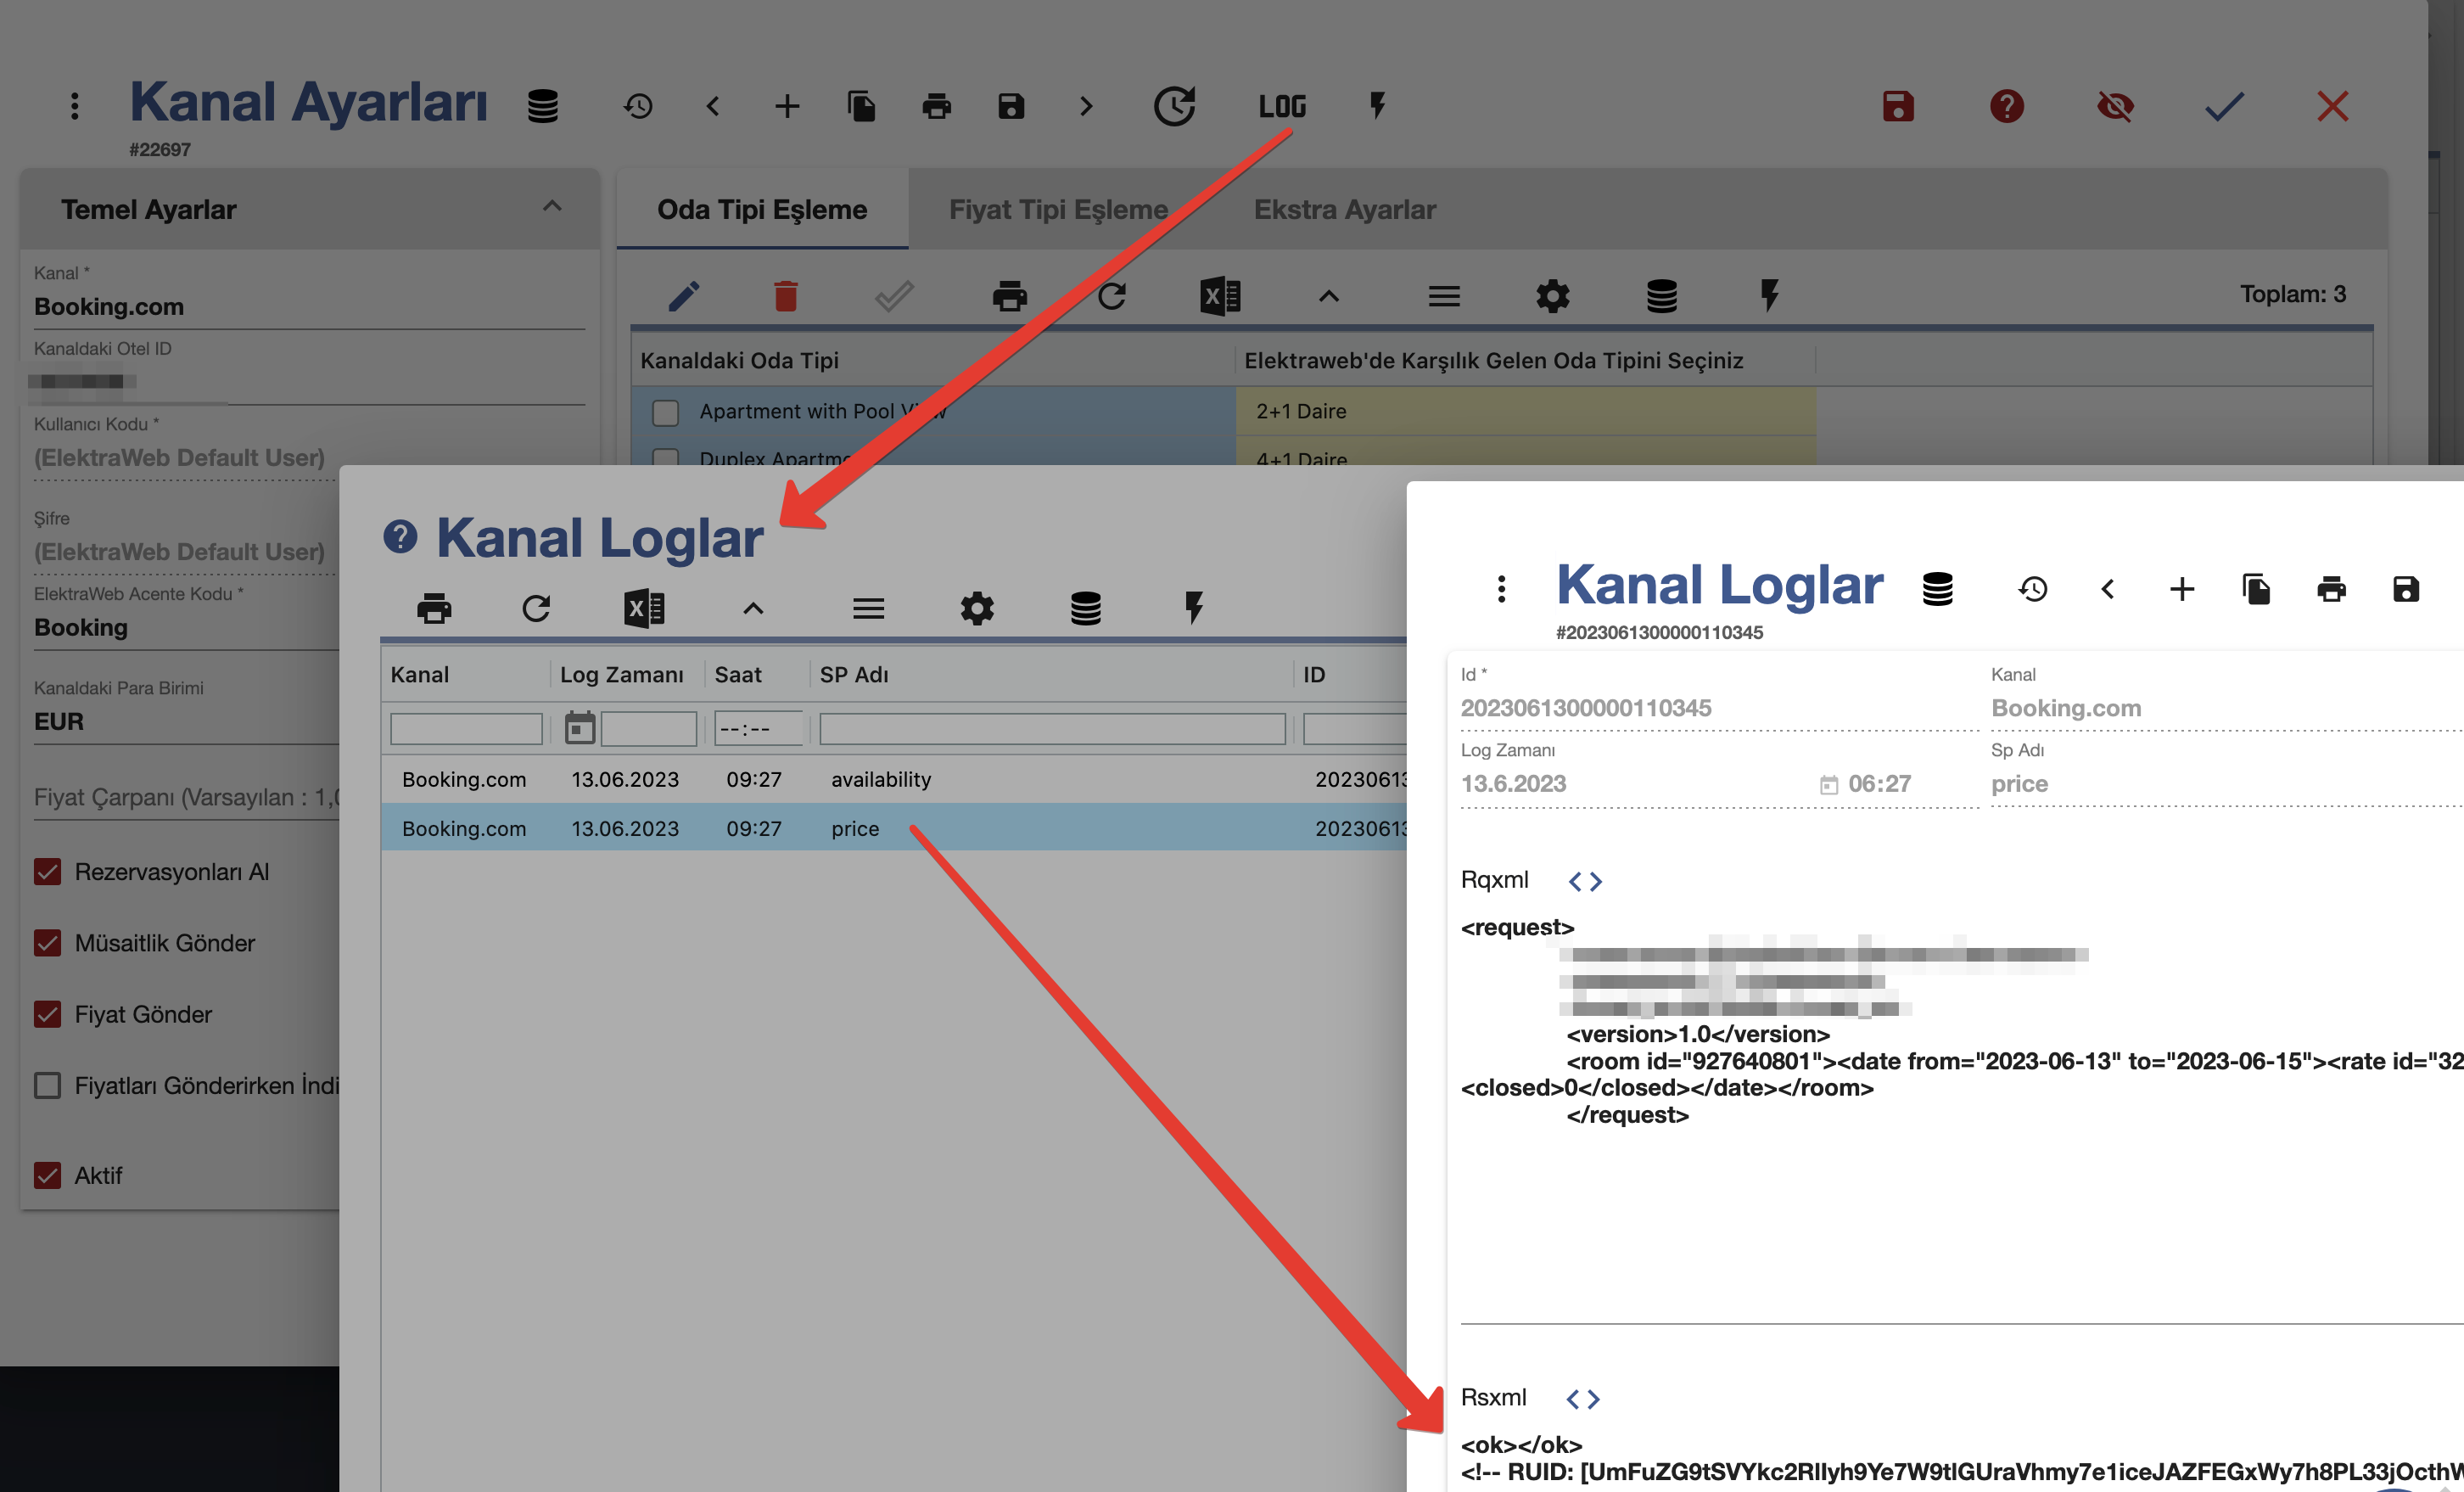
Task: Click the red crossed-eye hide icon
Action: (x=2114, y=106)
